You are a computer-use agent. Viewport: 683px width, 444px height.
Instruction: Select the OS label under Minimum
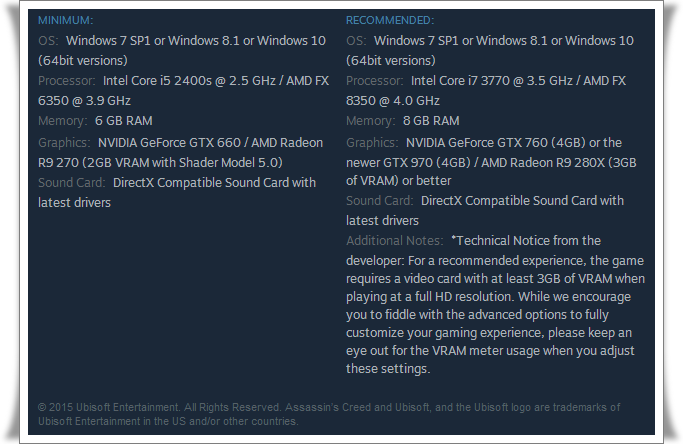(48, 41)
